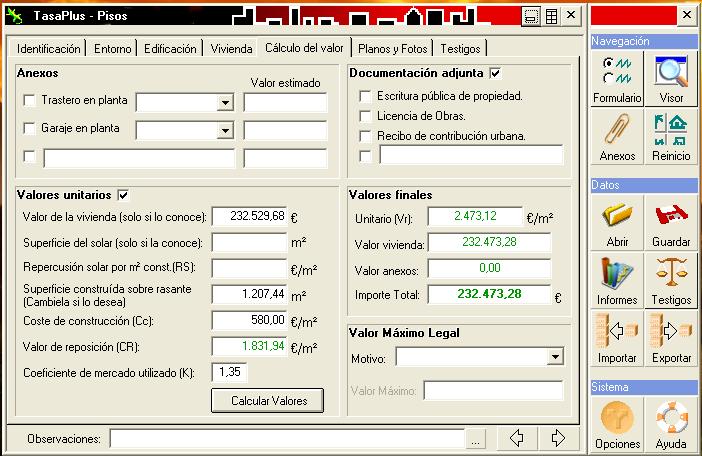This screenshot has width=702, height=456.
Task: Open Trastero en planta dropdown
Action: coord(225,102)
